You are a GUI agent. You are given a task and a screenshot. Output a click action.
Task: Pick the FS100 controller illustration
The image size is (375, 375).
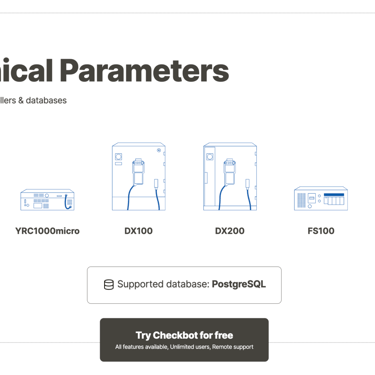321,198
